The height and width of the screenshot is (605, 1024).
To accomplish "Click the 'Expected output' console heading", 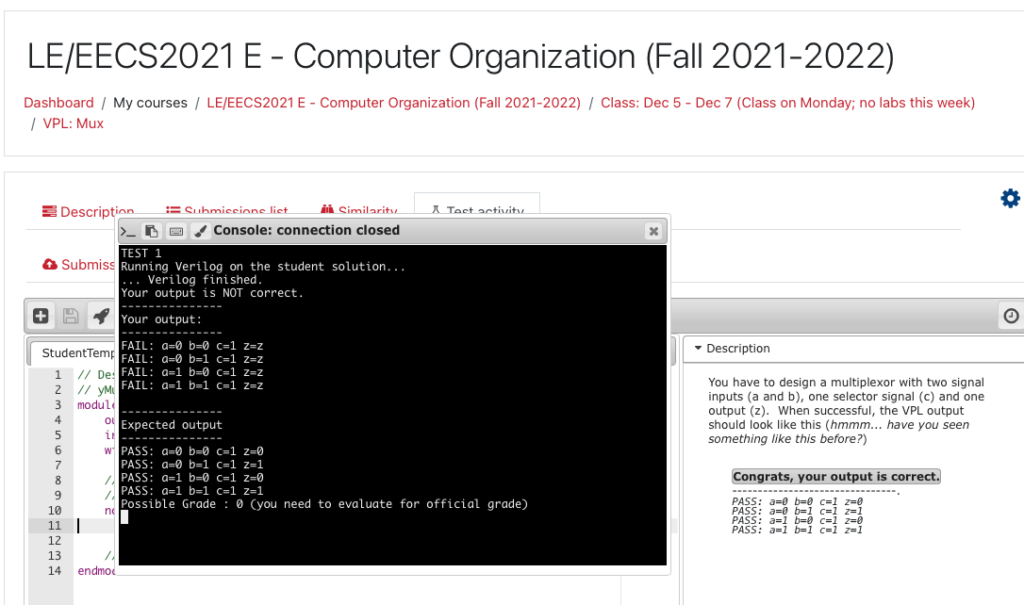I will pyautogui.click(x=171, y=425).
